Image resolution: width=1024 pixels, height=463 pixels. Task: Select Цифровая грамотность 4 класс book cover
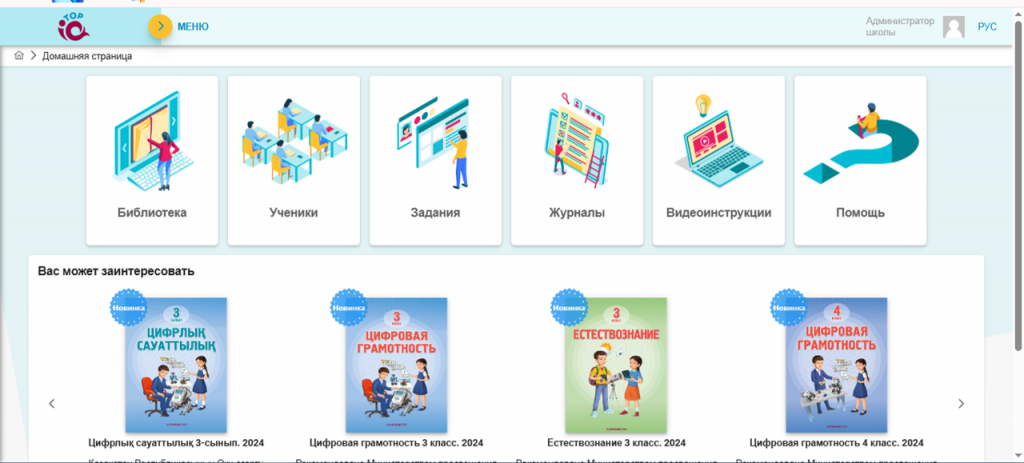(x=836, y=365)
